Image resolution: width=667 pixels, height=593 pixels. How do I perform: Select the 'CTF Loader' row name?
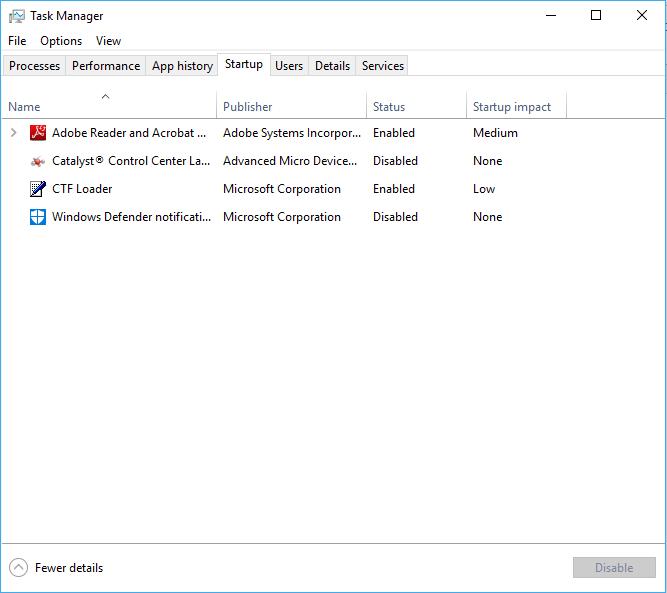(x=82, y=189)
